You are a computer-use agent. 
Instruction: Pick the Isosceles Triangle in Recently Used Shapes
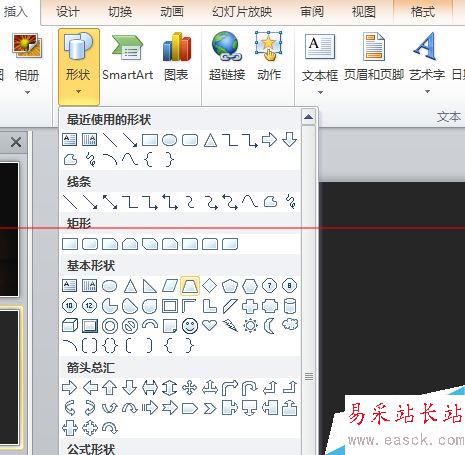[210, 140]
